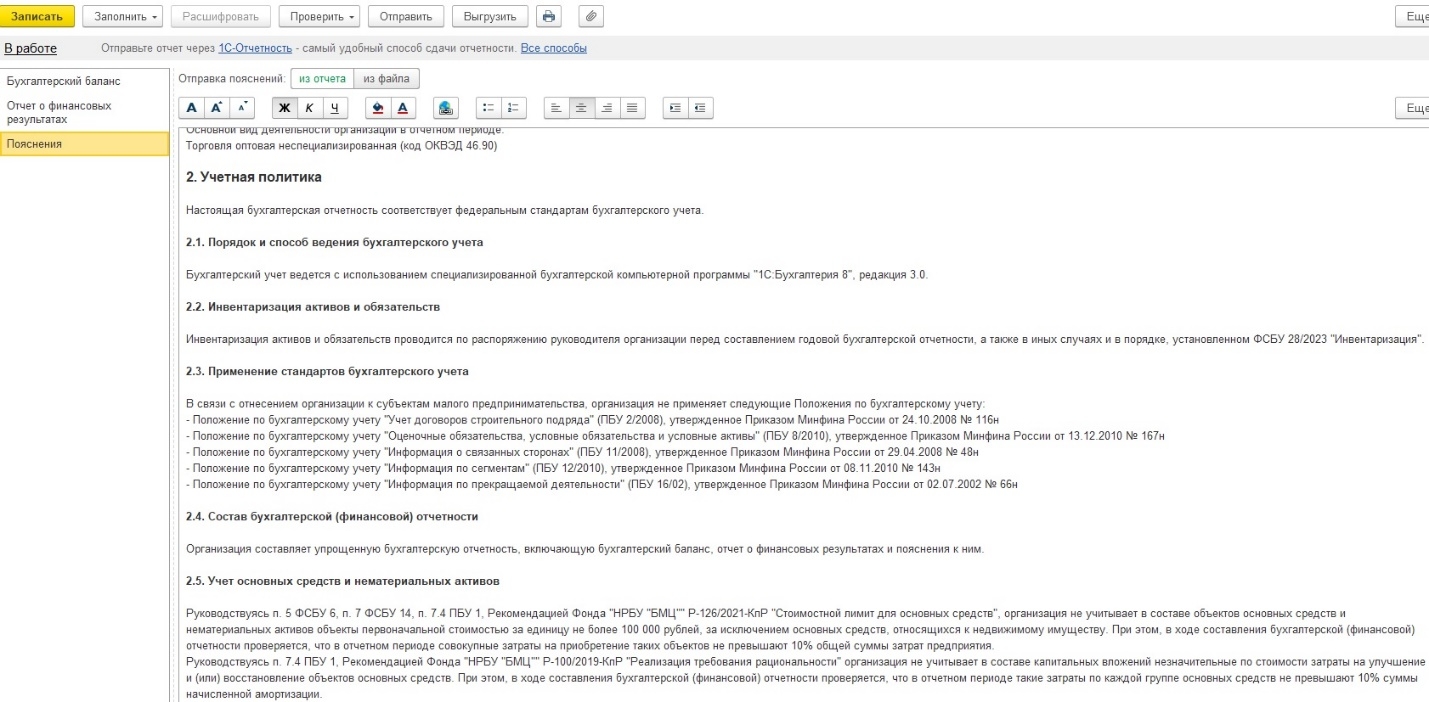Viewport: 1429px width, 702px height.
Task: Apply numbered list formatting
Action: (x=514, y=108)
